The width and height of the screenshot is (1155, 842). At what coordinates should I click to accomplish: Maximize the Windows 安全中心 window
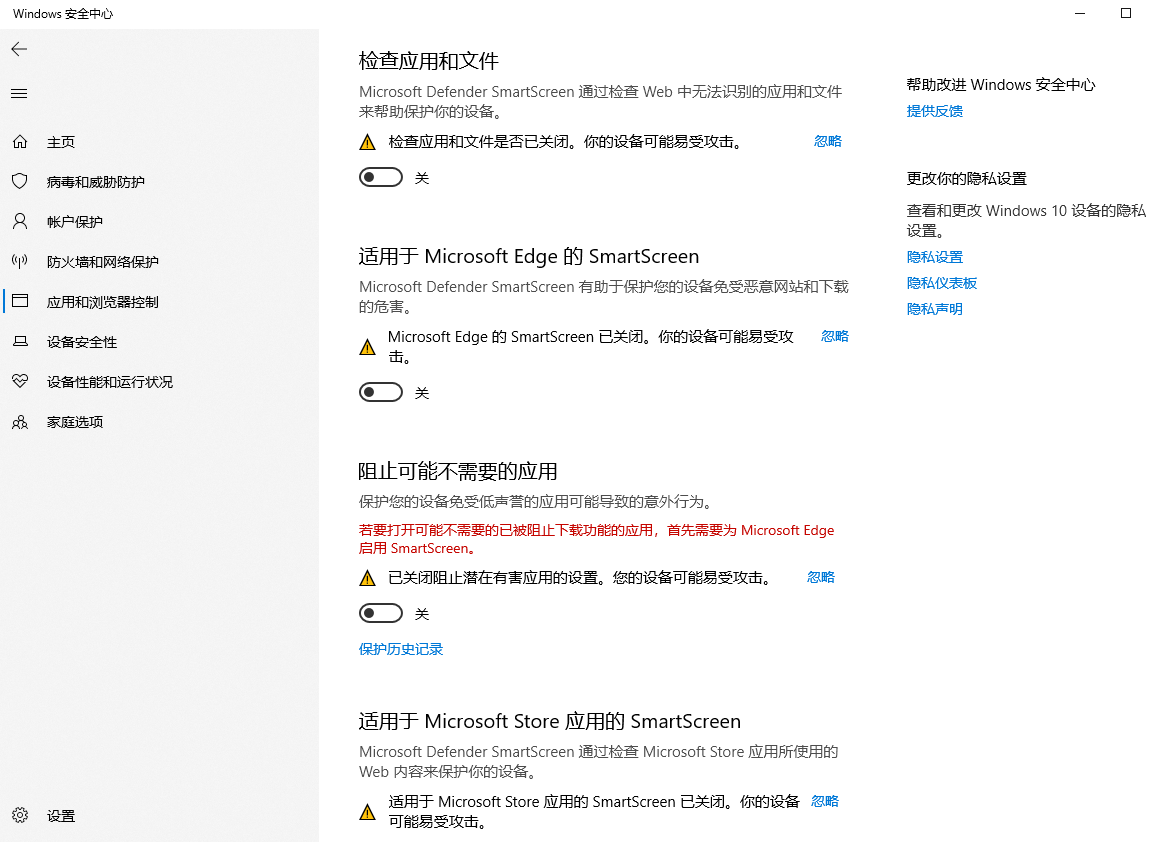pyautogui.click(x=1126, y=13)
